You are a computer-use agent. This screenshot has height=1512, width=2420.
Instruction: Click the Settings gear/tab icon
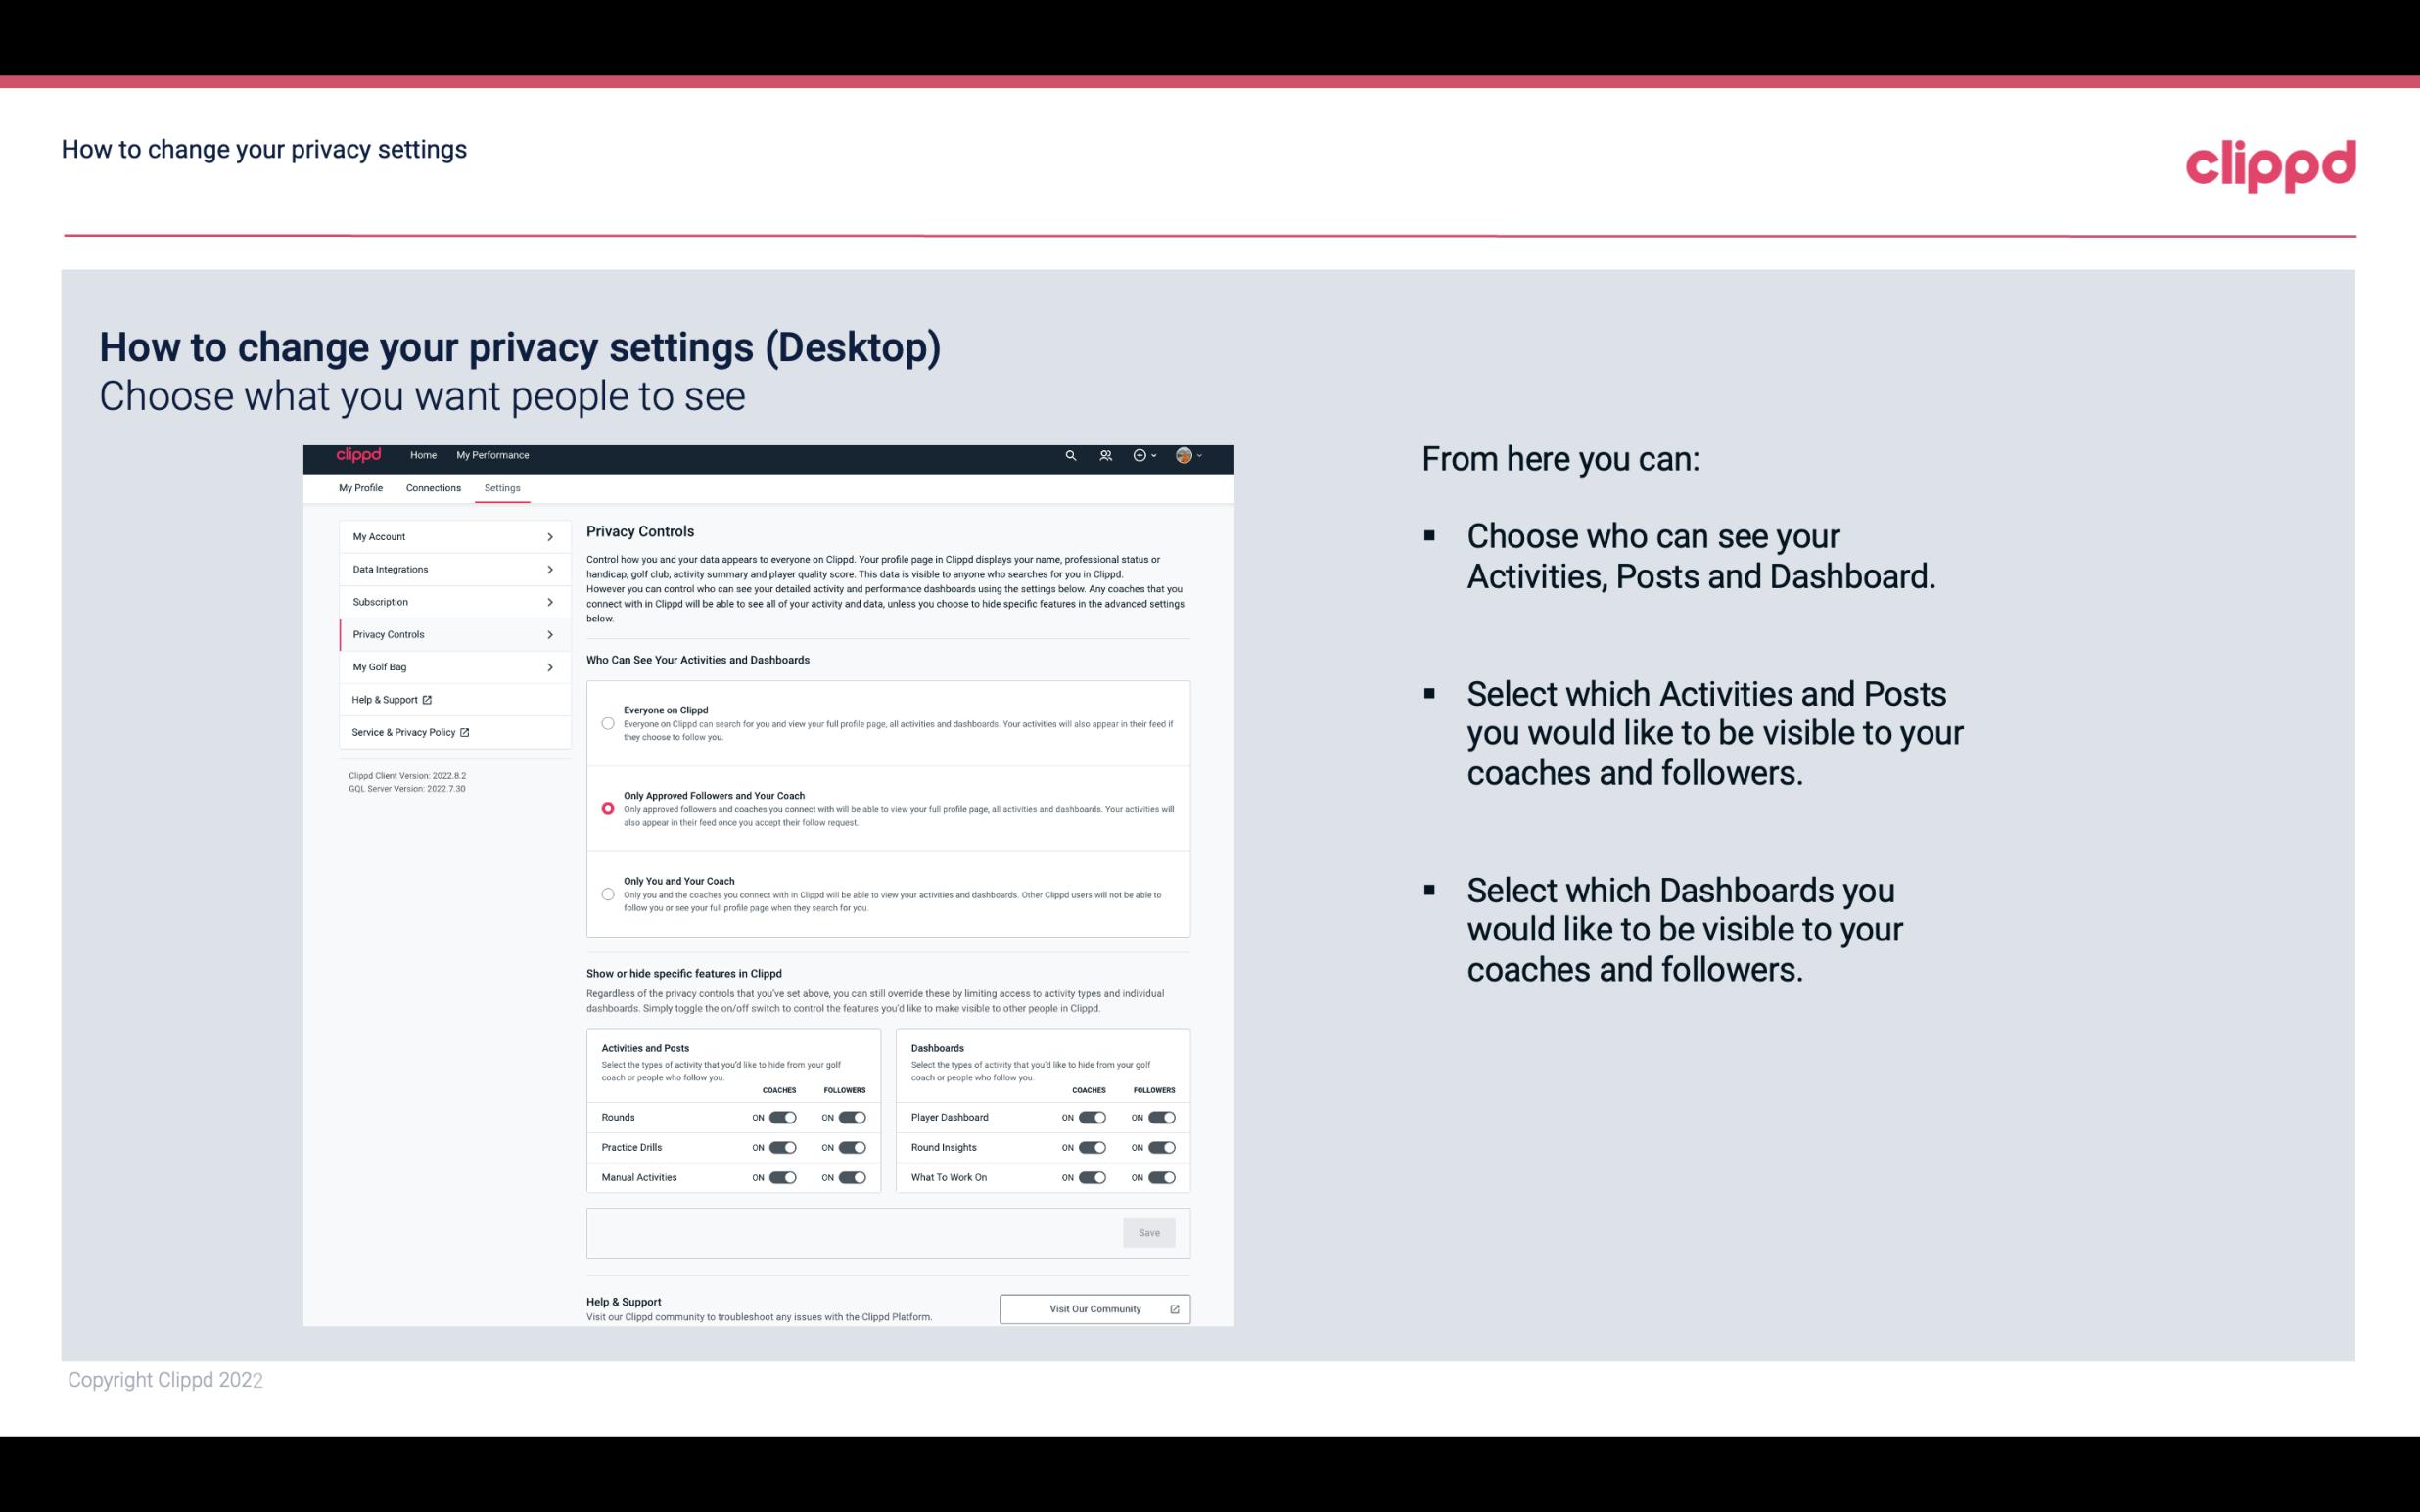tap(502, 487)
